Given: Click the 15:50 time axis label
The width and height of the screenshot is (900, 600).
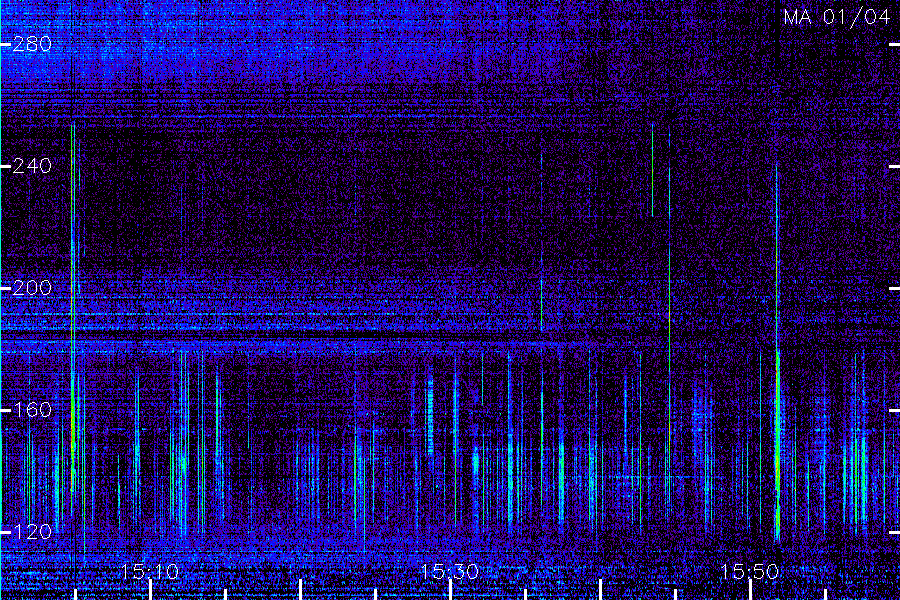Looking at the screenshot, I should coord(750,571).
